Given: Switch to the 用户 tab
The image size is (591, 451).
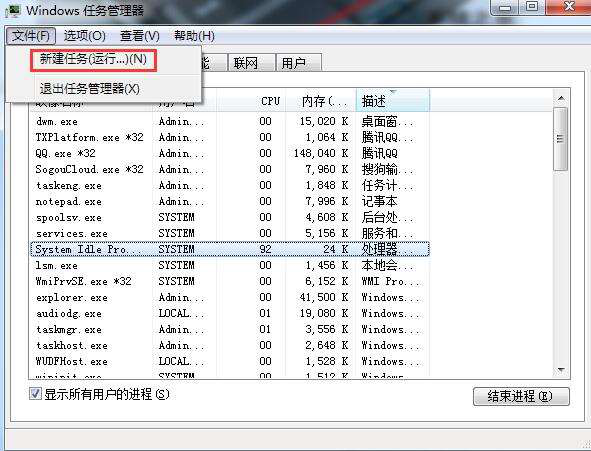Looking at the screenshot, I should [x=299, y=62].
